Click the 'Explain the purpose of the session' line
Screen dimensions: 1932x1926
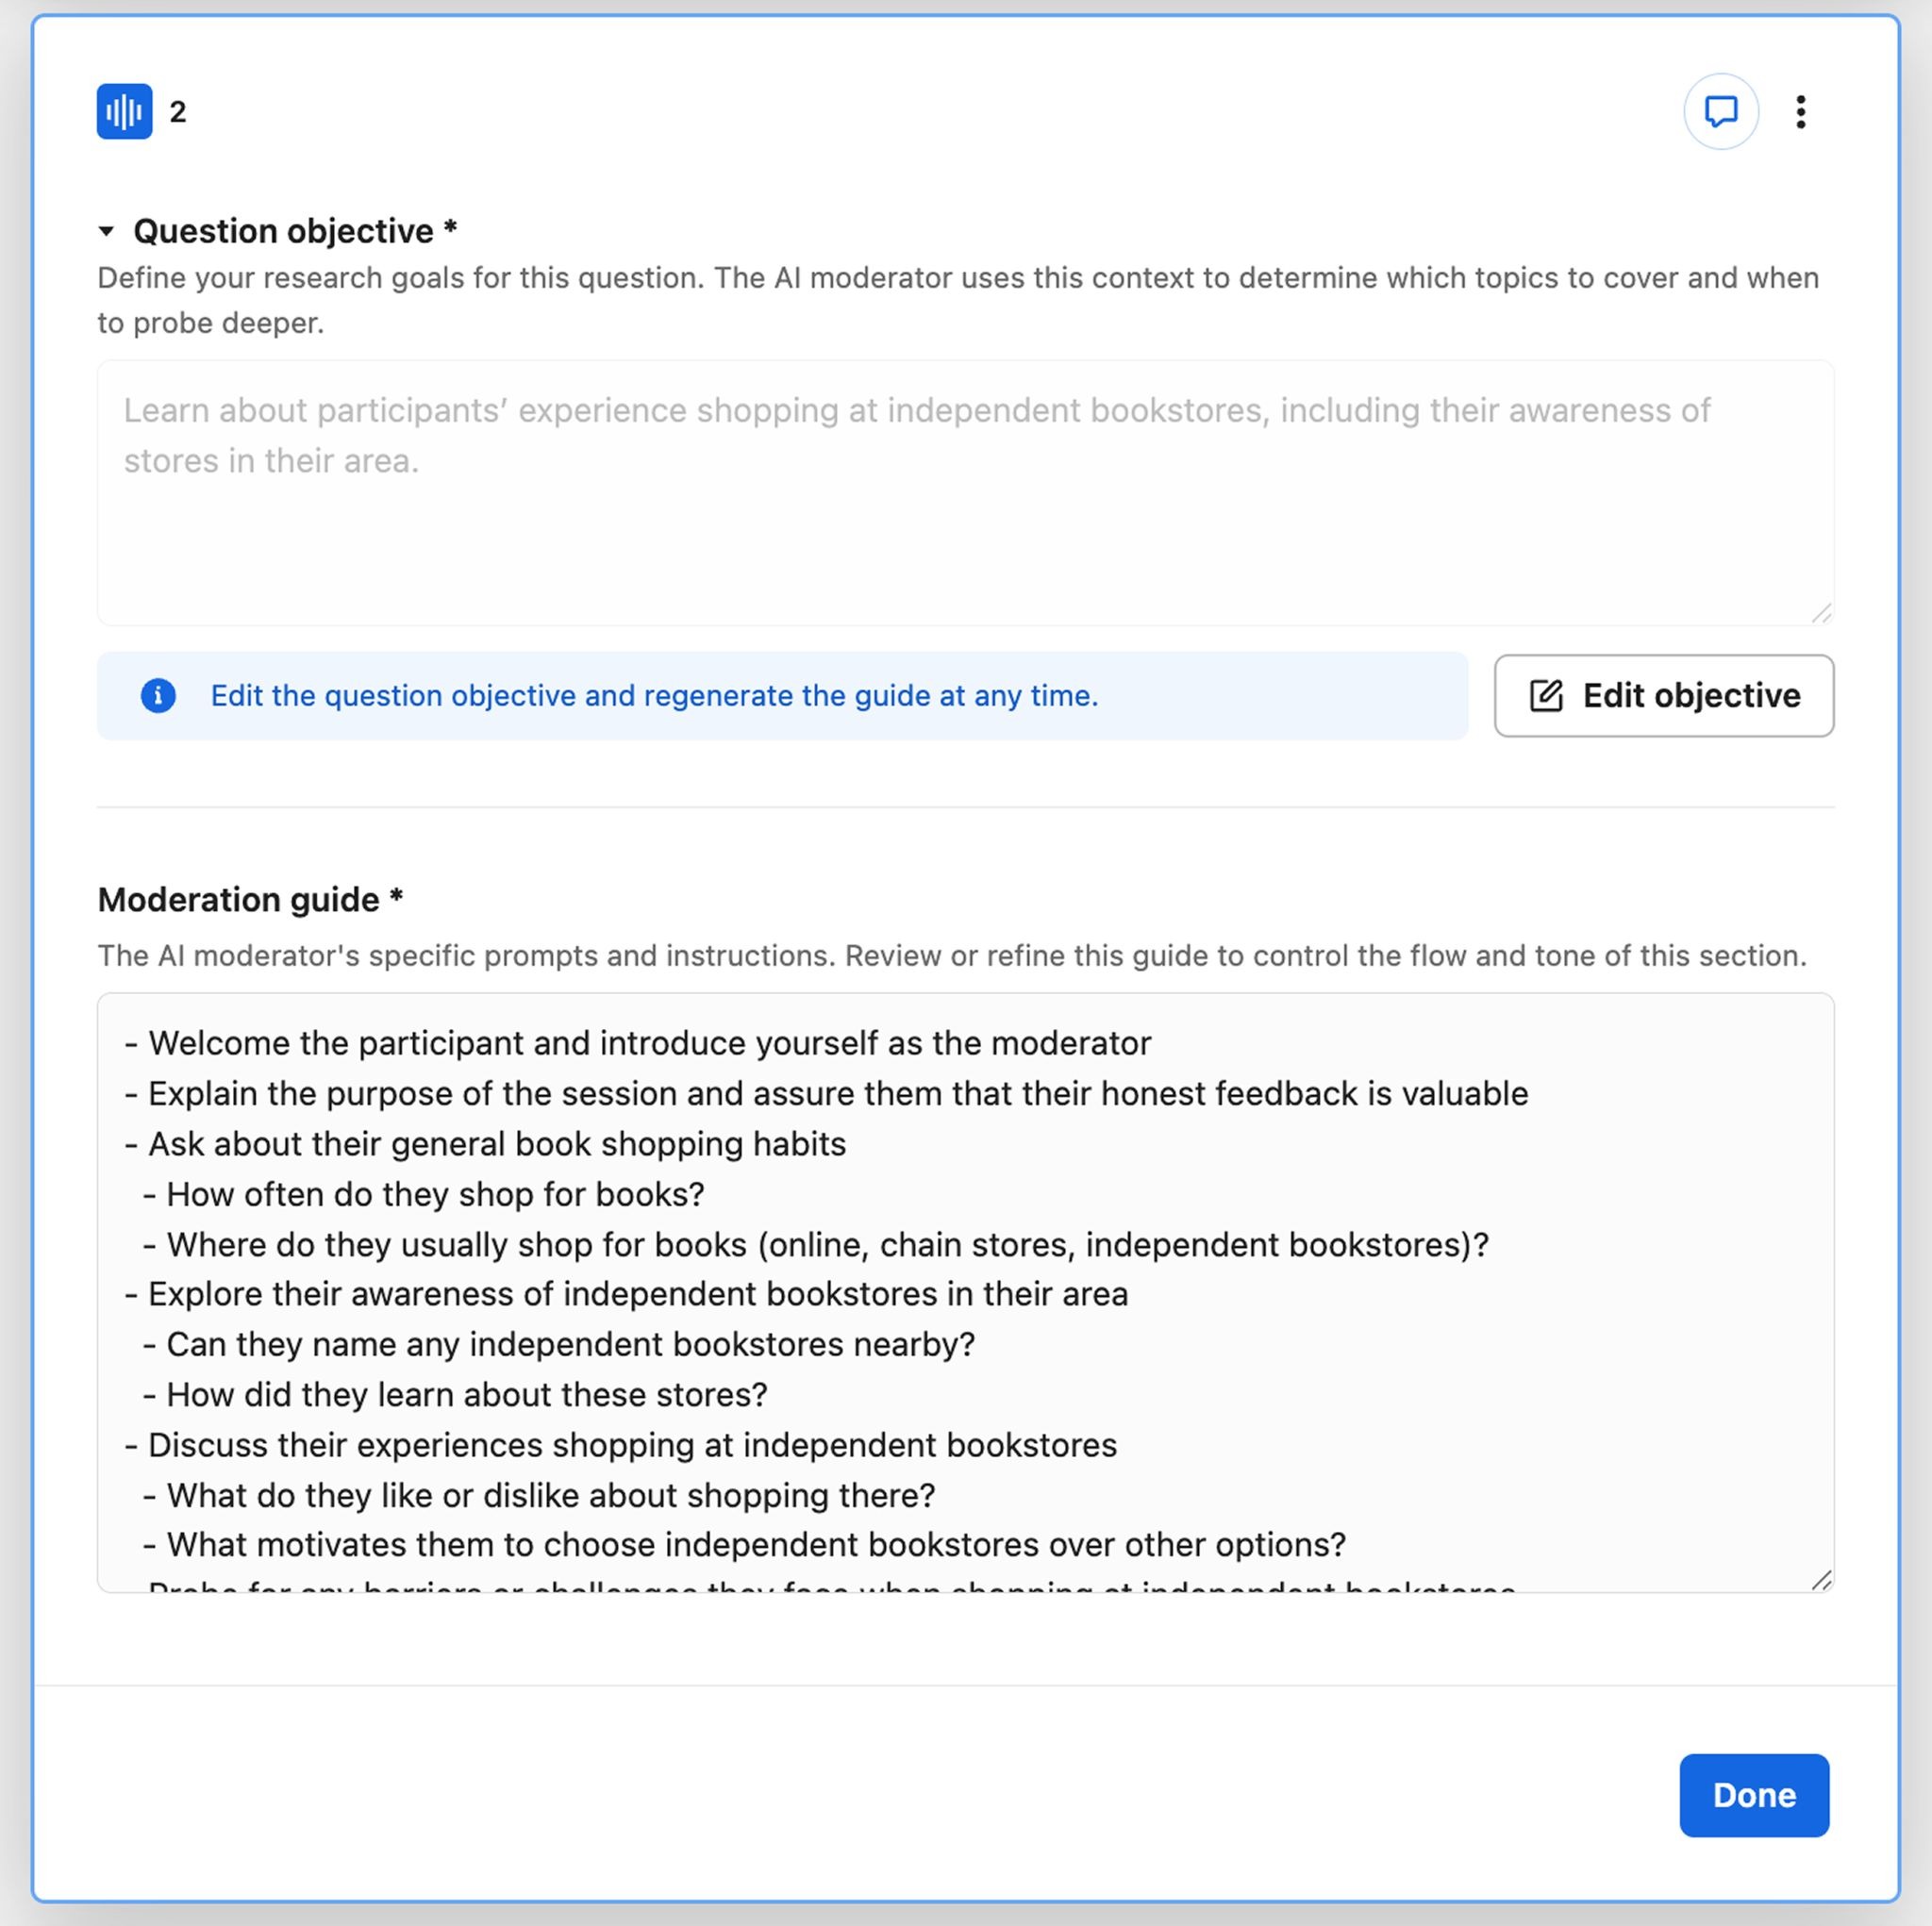coord(838,1093)
